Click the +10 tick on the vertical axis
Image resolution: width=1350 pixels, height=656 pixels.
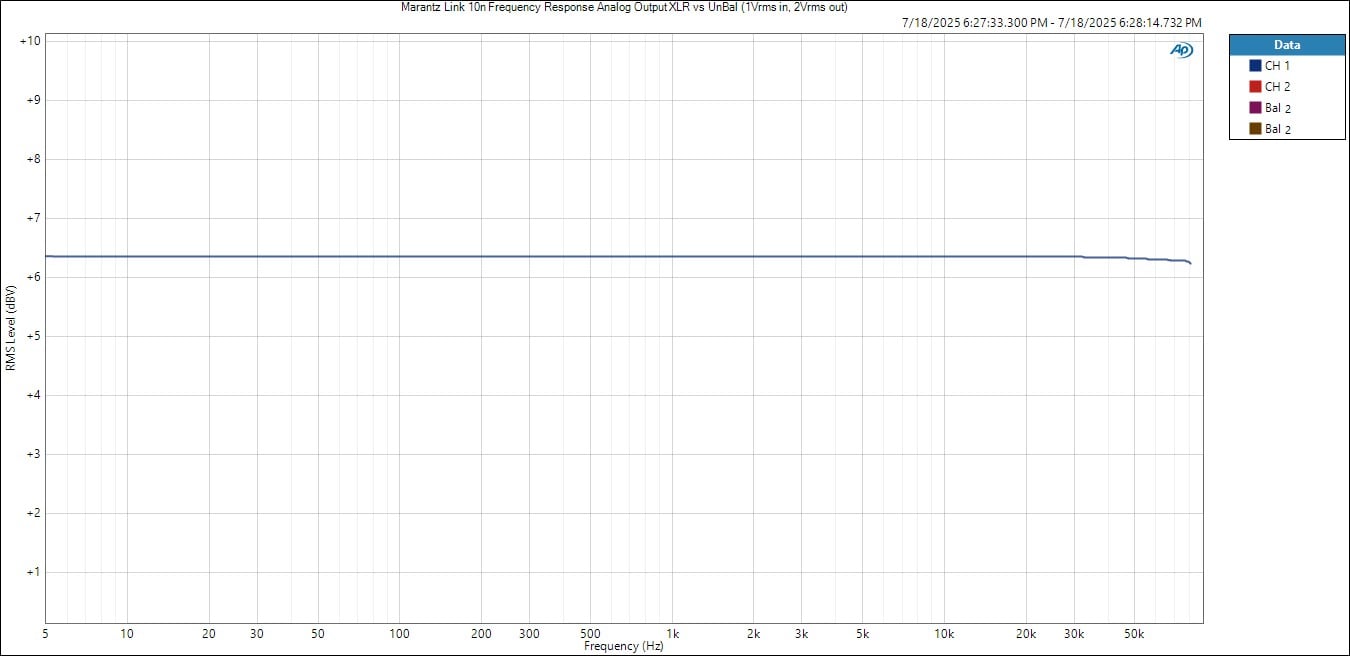[x=29, y=41]
